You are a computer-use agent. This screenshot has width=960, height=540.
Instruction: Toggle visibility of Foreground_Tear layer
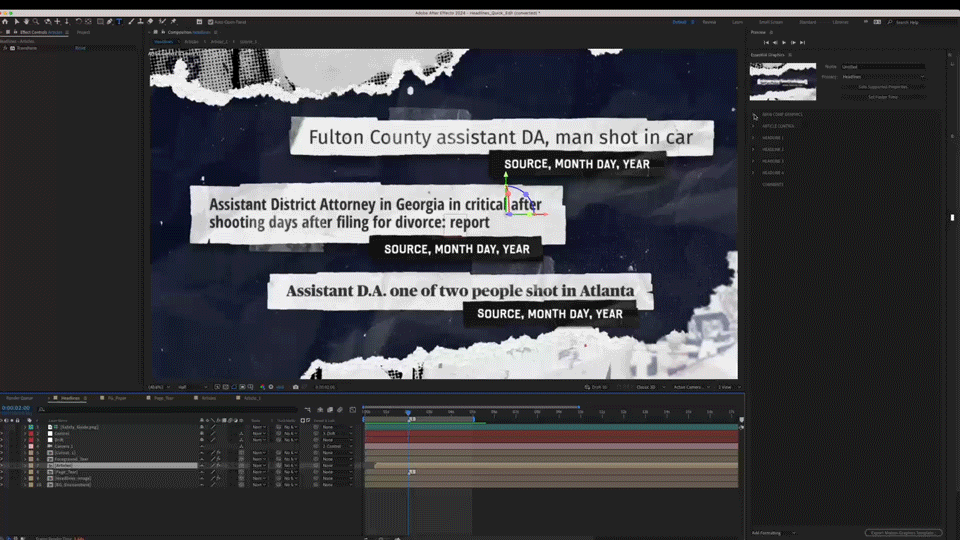[2, 459]
